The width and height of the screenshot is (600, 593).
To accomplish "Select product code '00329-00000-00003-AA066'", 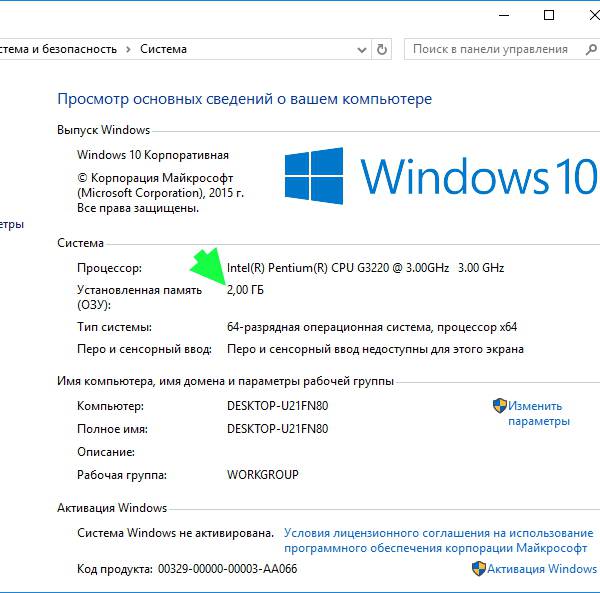I will point(227,569).
